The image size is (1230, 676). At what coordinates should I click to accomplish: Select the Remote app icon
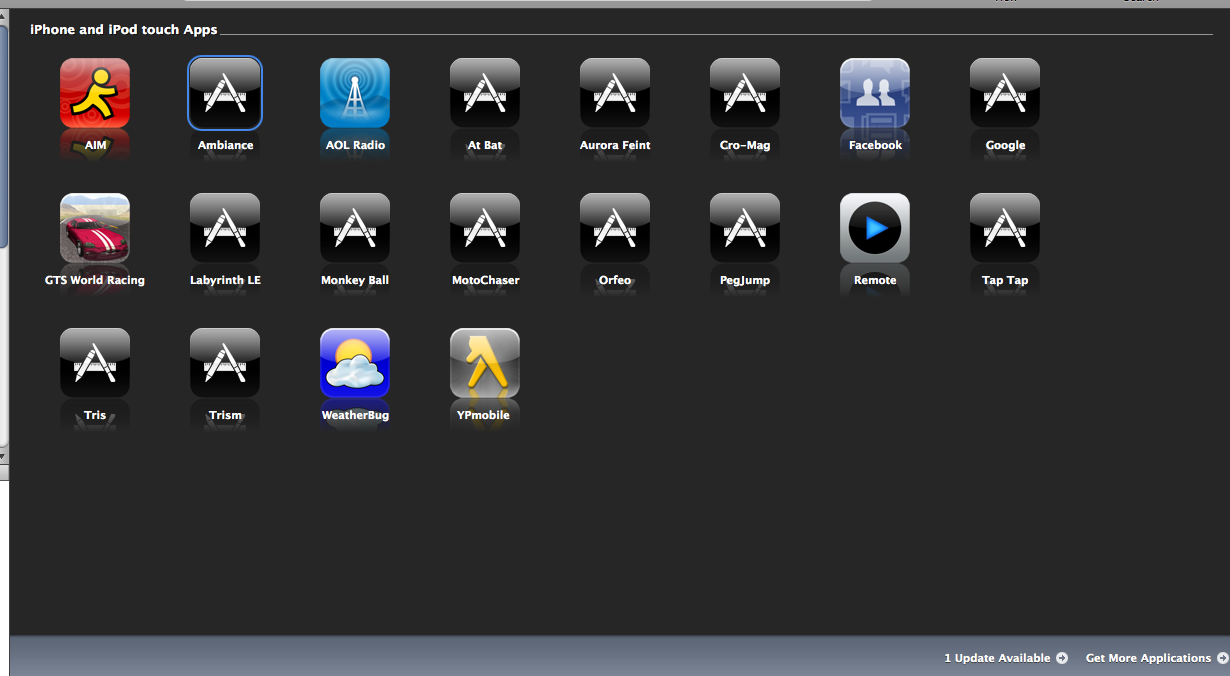tap(875, 228)
